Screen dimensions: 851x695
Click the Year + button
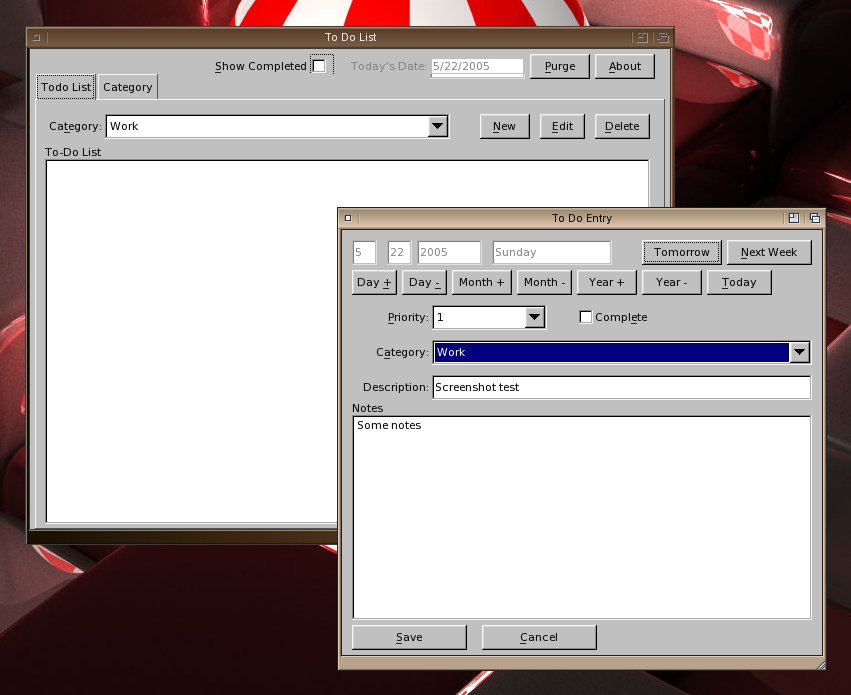(x=606, y=282)
